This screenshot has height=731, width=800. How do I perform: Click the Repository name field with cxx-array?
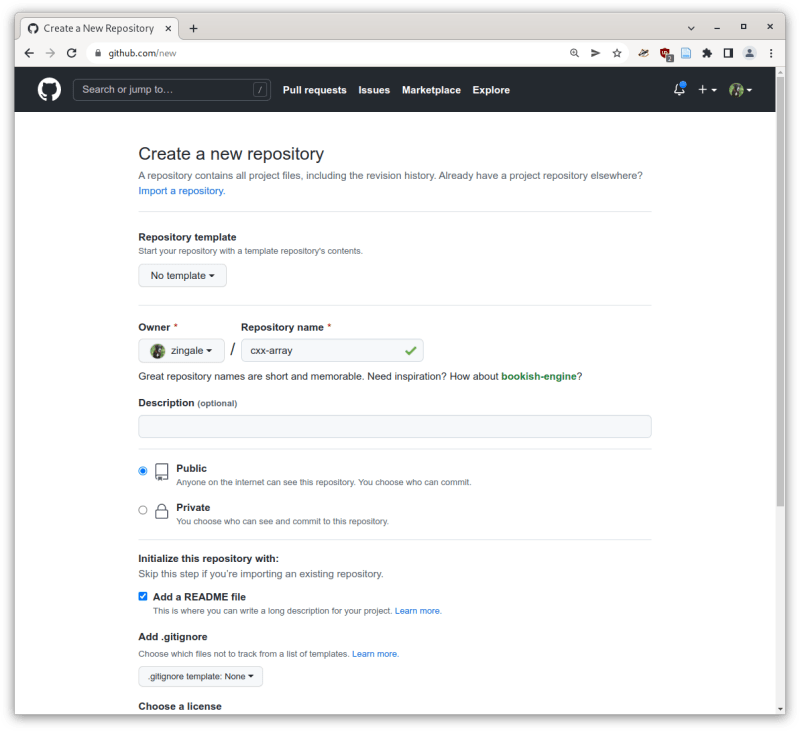click(332, 350)
